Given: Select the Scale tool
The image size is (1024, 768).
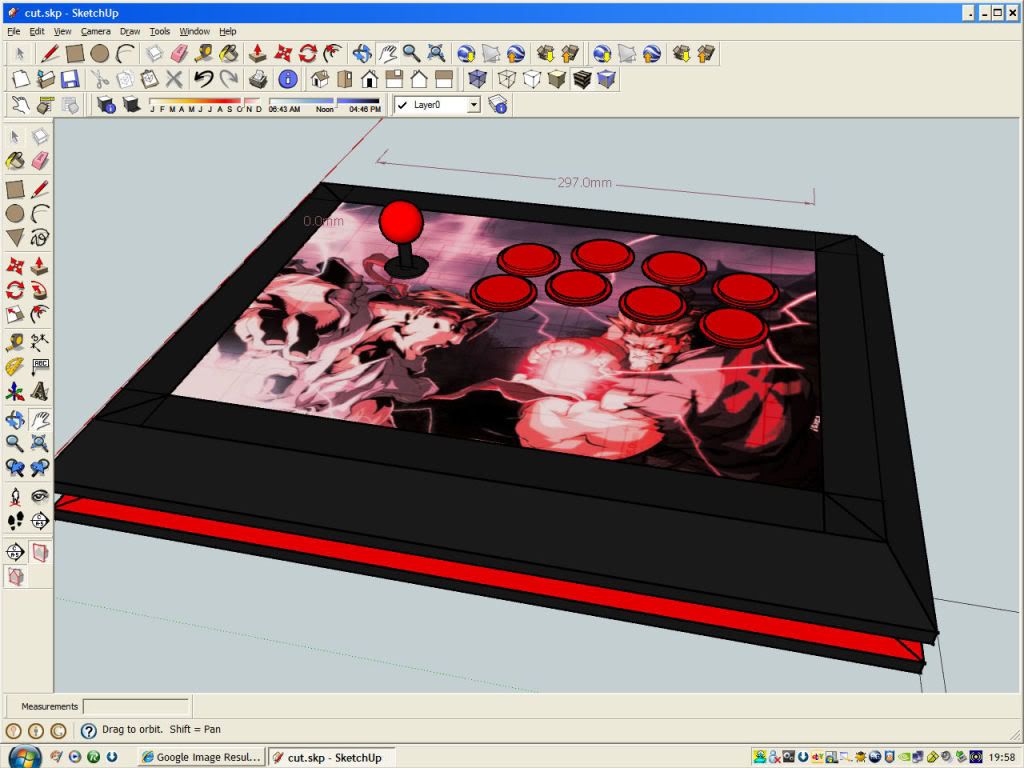Looking at the screenshot, I should click(x=15, y=315).
